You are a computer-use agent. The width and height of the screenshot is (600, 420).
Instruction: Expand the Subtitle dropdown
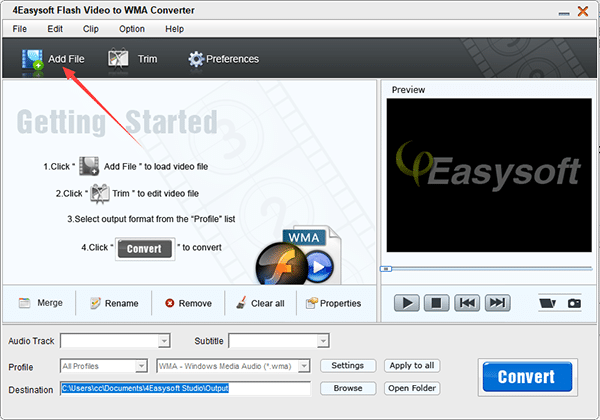point(323,340)
